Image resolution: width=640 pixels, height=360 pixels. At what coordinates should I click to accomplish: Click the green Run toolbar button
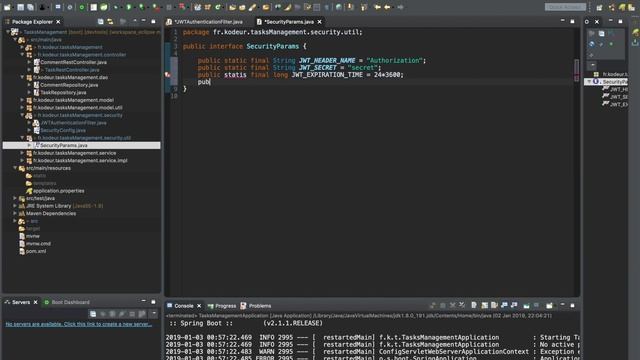(x=129, y=7)
